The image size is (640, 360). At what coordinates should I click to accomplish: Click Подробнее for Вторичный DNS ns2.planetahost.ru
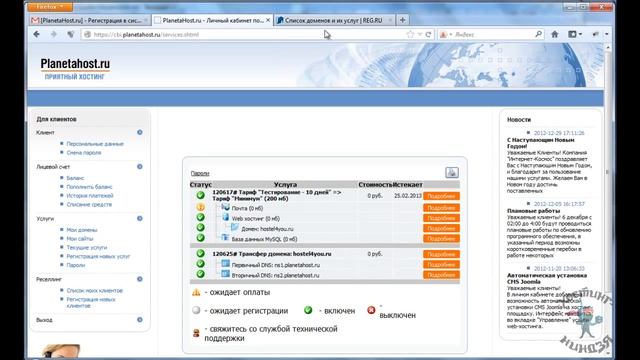click(x=441, y=275)
